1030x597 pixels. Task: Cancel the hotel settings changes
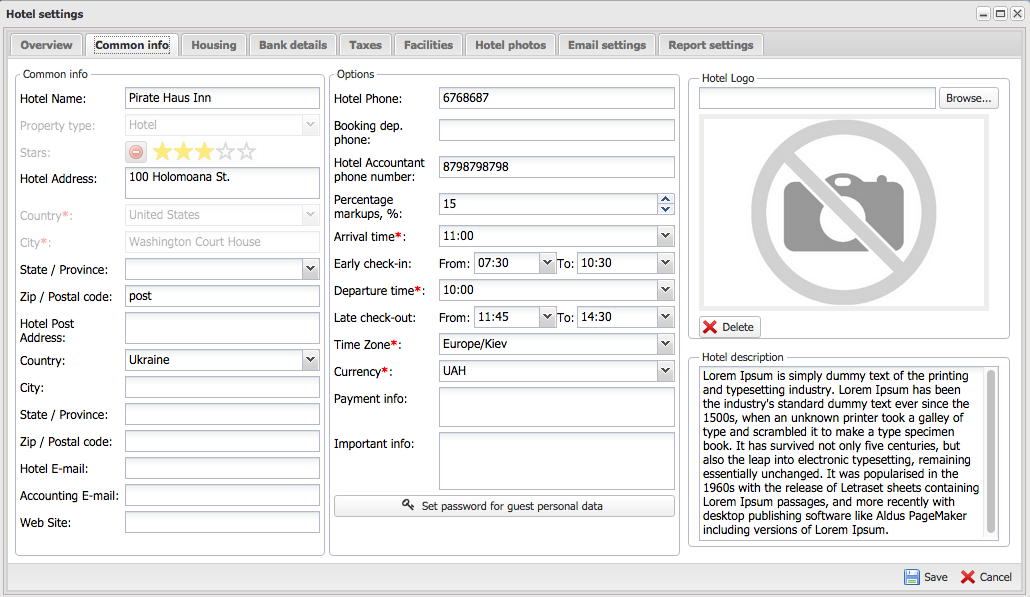point(986,577)
